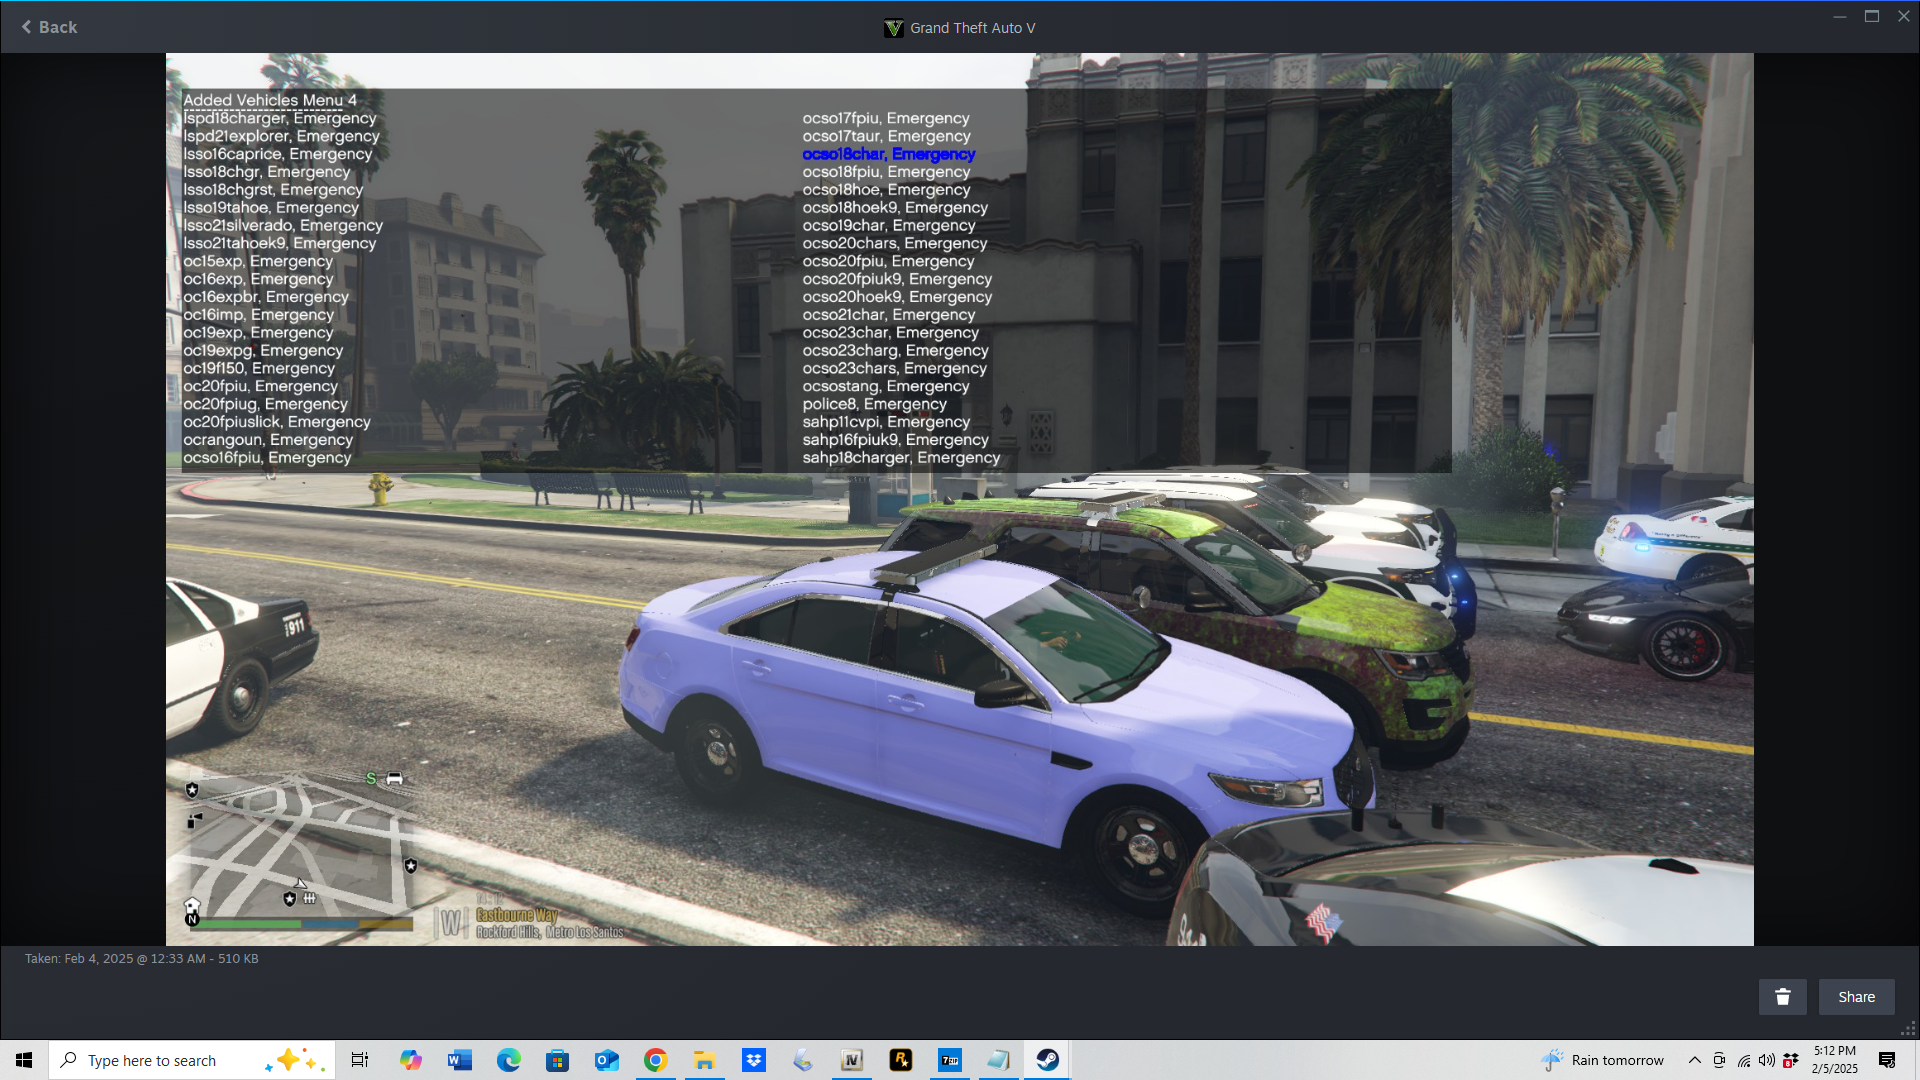The width and height of the screenshot is (1920, 1080).
Task: Open Outlook from the taskbar
Action: (606, 1060)
